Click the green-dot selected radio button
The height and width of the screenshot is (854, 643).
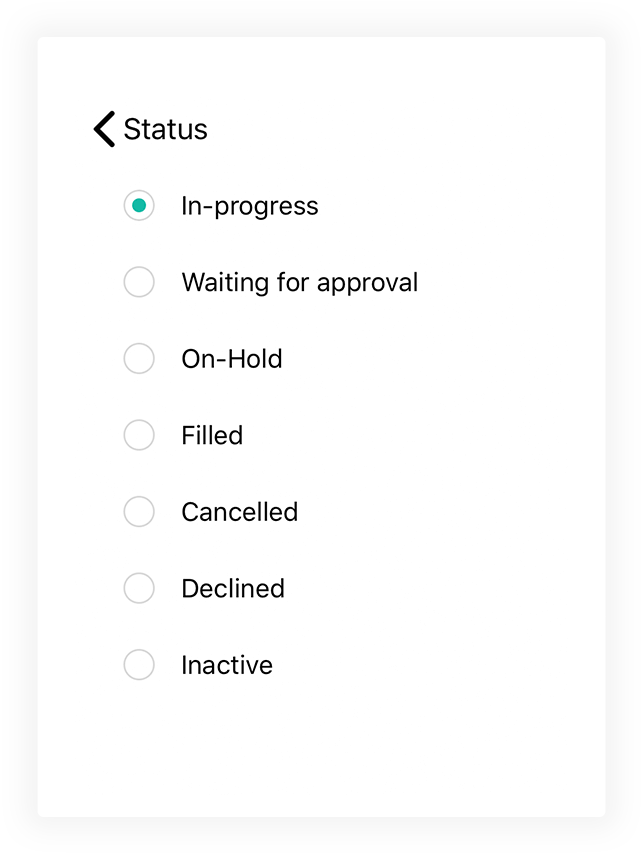(139, 206)
